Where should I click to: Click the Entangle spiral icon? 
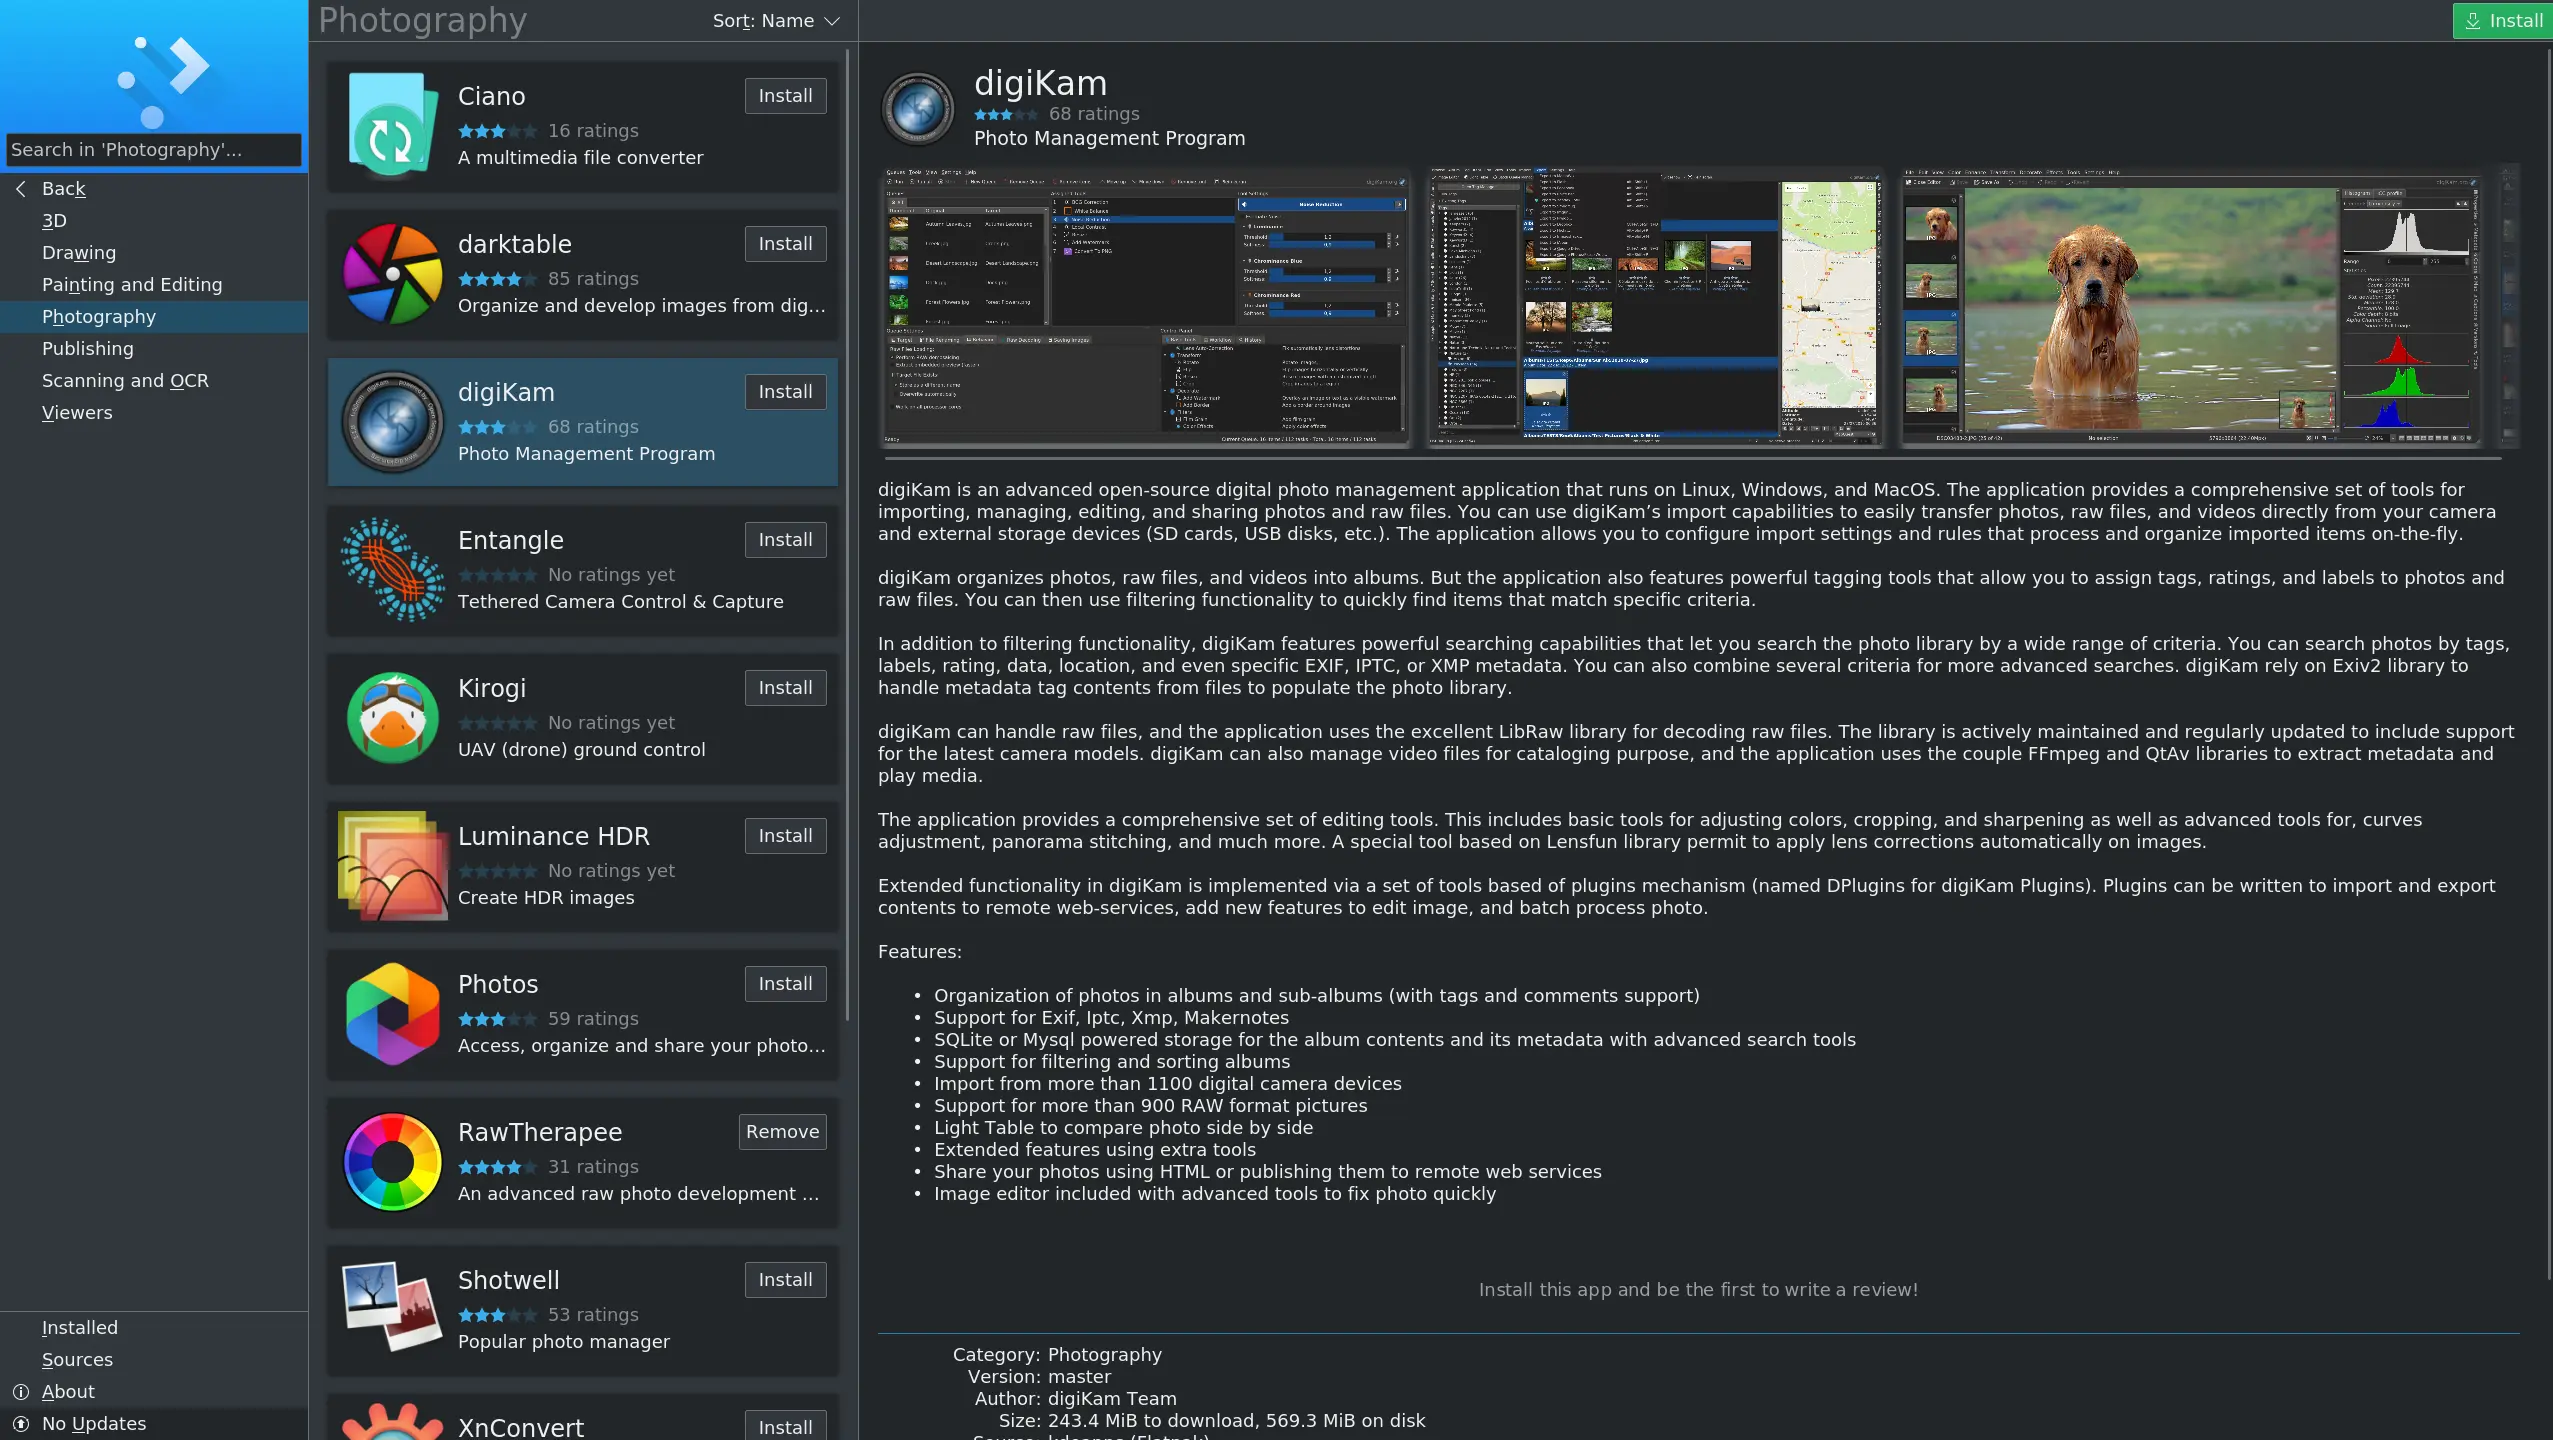(392, 570)
